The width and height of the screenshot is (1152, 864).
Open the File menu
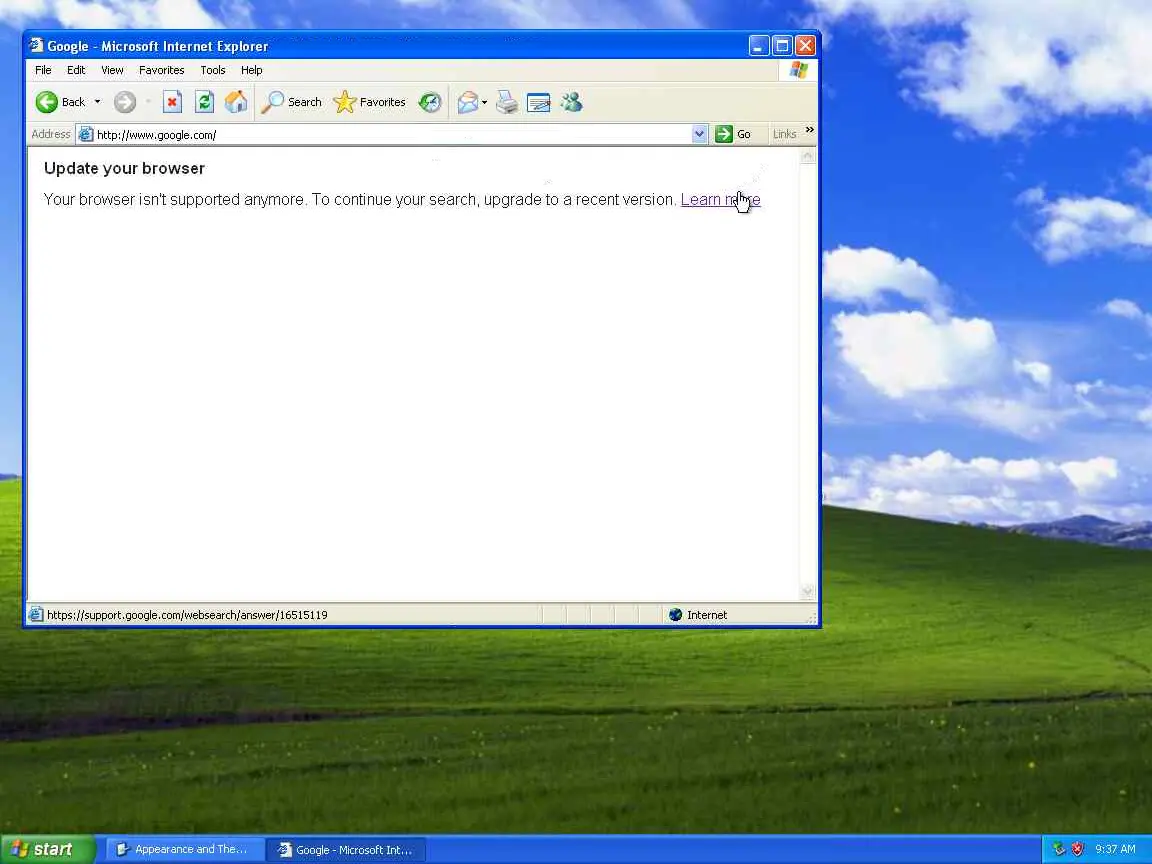pyautogui.click(x=43, y=70)
